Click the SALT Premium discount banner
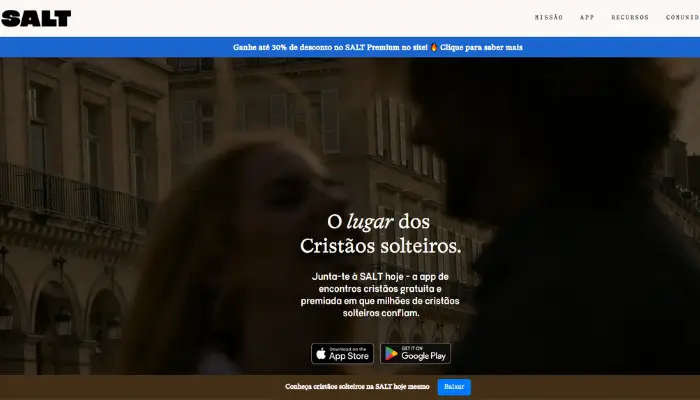Screen dimensions: 700x400 point(350,47)
